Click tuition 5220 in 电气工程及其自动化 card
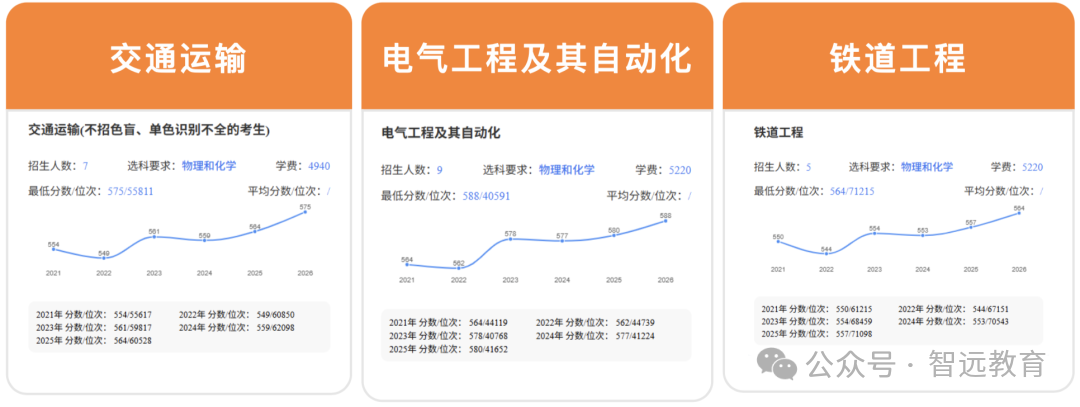The width and height of the screenshot is (1080, 407). (680, 171)
